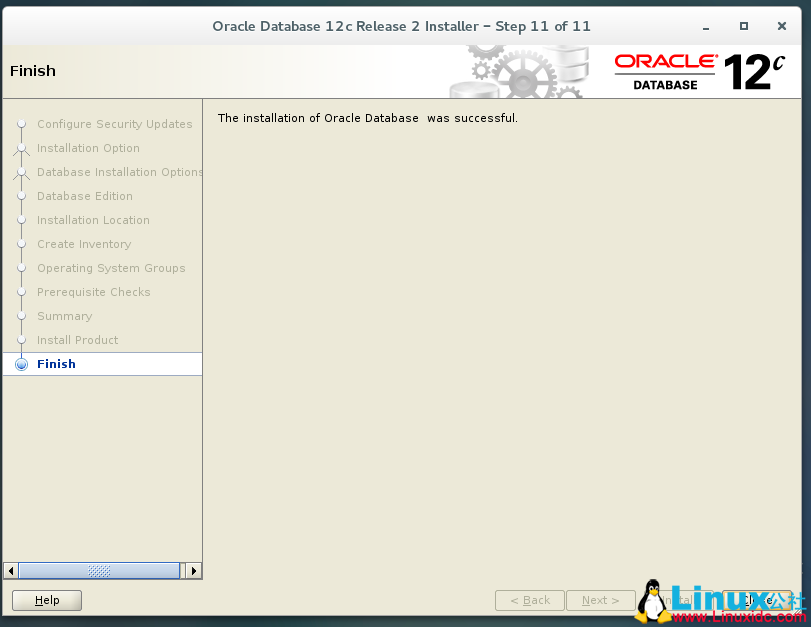The image size is (811, 627).
Task: Select the Configure Security Updates step
Action: click(x=115, y=124)
